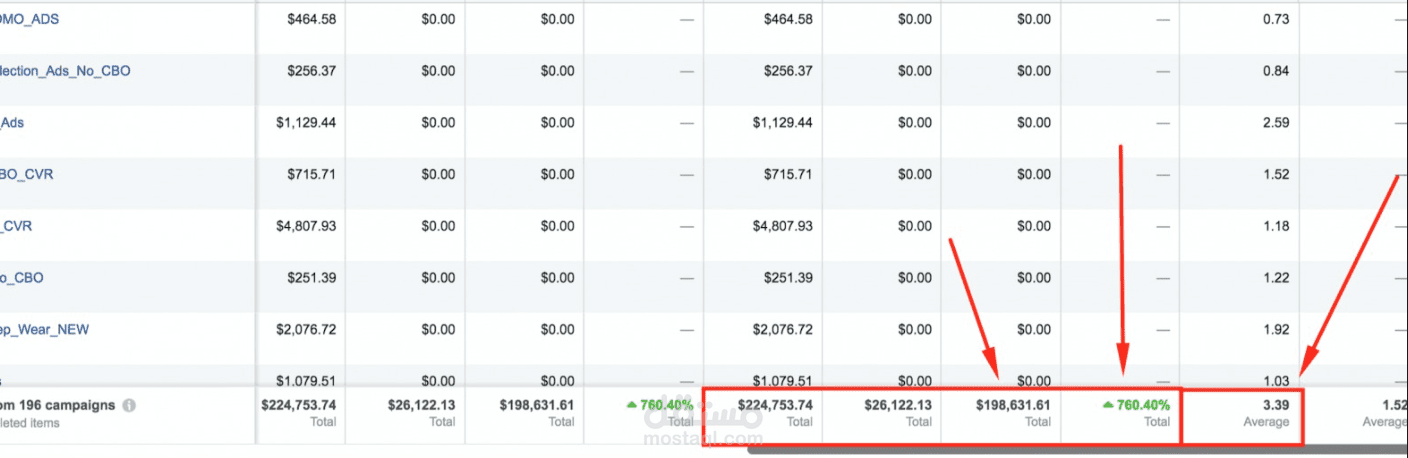This screenshot has width=1408, height=458.
Task: Open the campaign ending in MO_ADS
Action: coord(30,19)
